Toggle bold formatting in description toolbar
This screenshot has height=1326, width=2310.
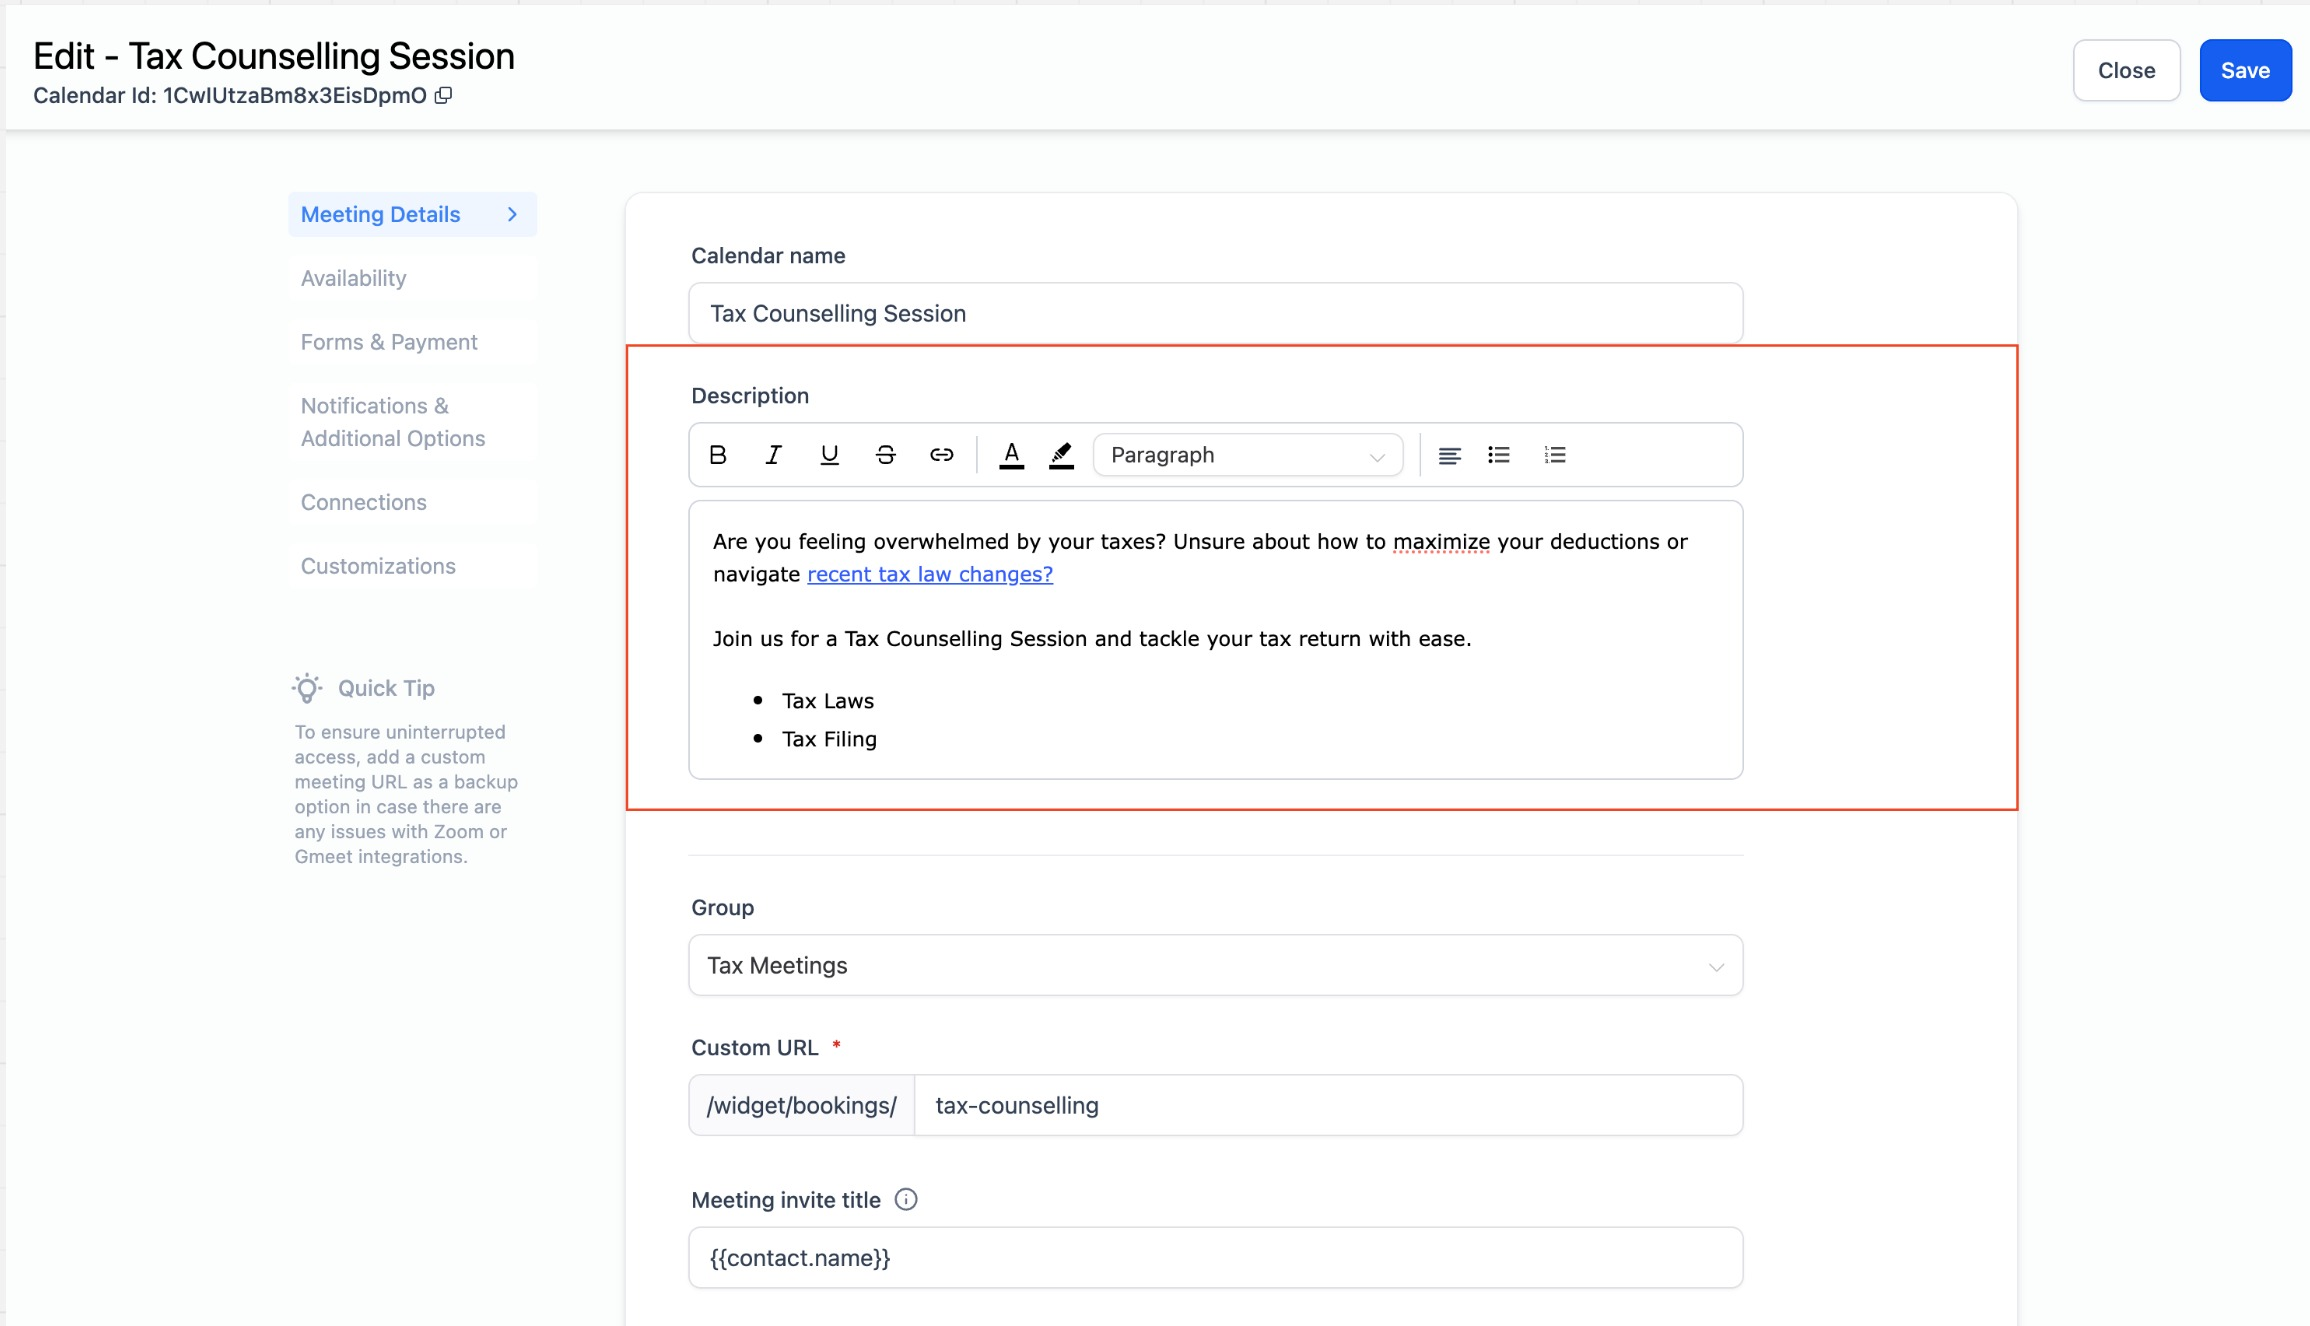click(x=717, y=455)
